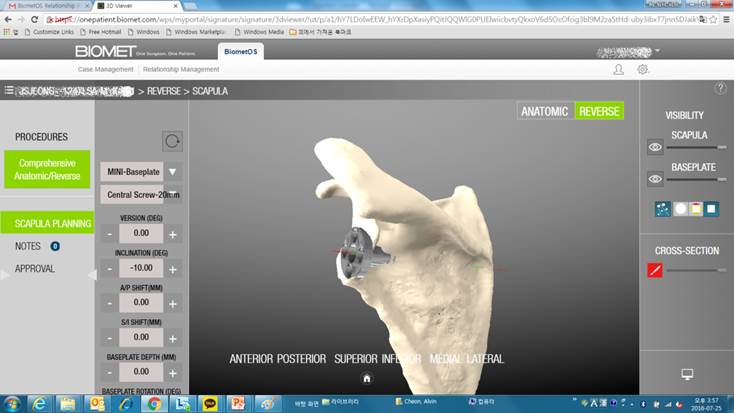The height and width of the screenshot is (413, 734).
Task: Decrease A/P Shift with minus
Action: pyautogui.click(x=110, y=303)
